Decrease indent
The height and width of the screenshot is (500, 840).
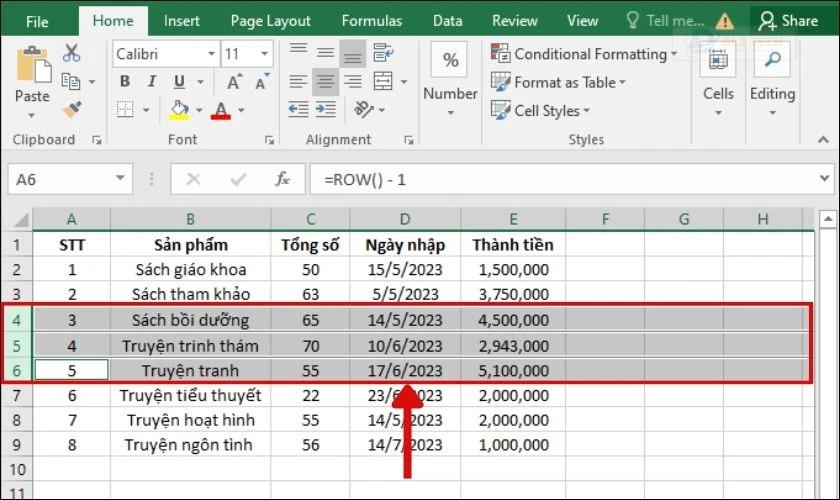[298, 109]
